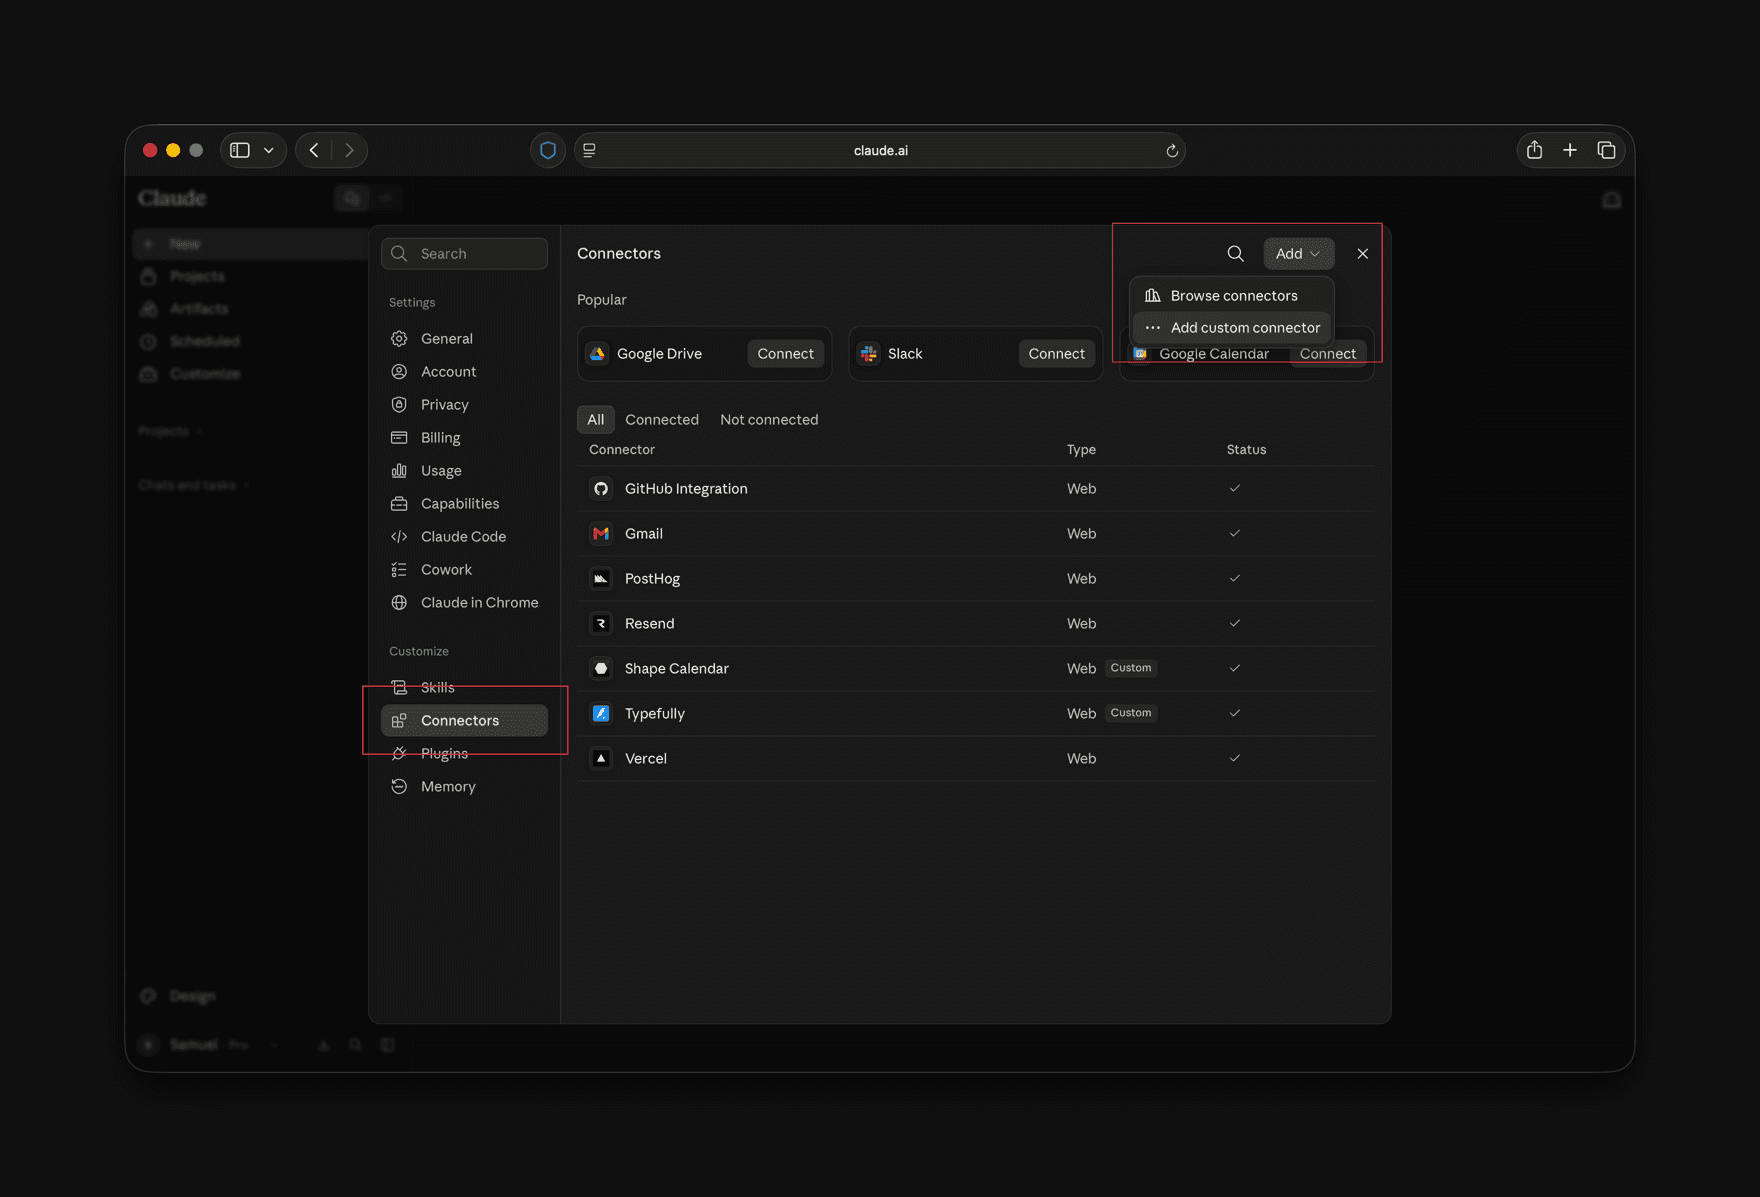Open the Resend connector row
Screen dimensions: 1760x1197
click(x=976, y=623)
